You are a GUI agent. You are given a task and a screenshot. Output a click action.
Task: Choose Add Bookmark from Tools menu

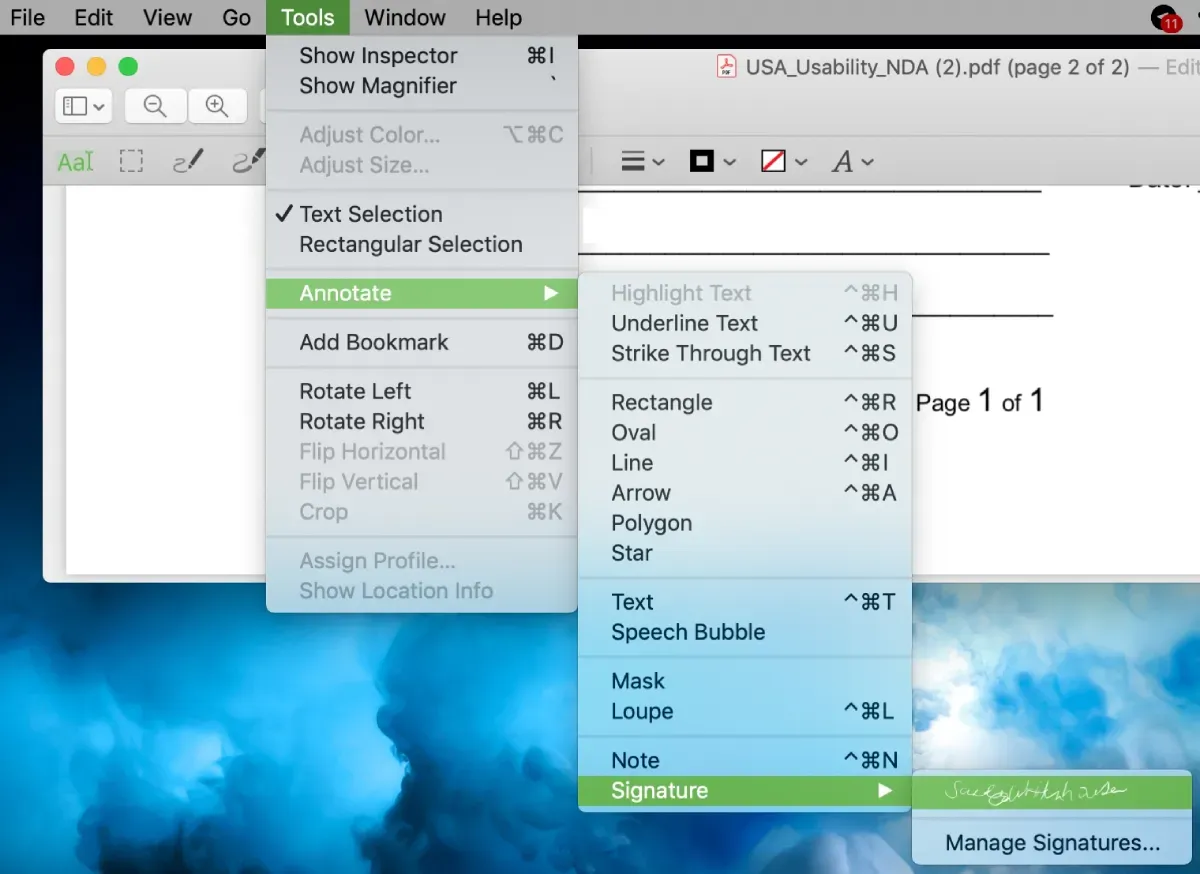click(374, 342)
